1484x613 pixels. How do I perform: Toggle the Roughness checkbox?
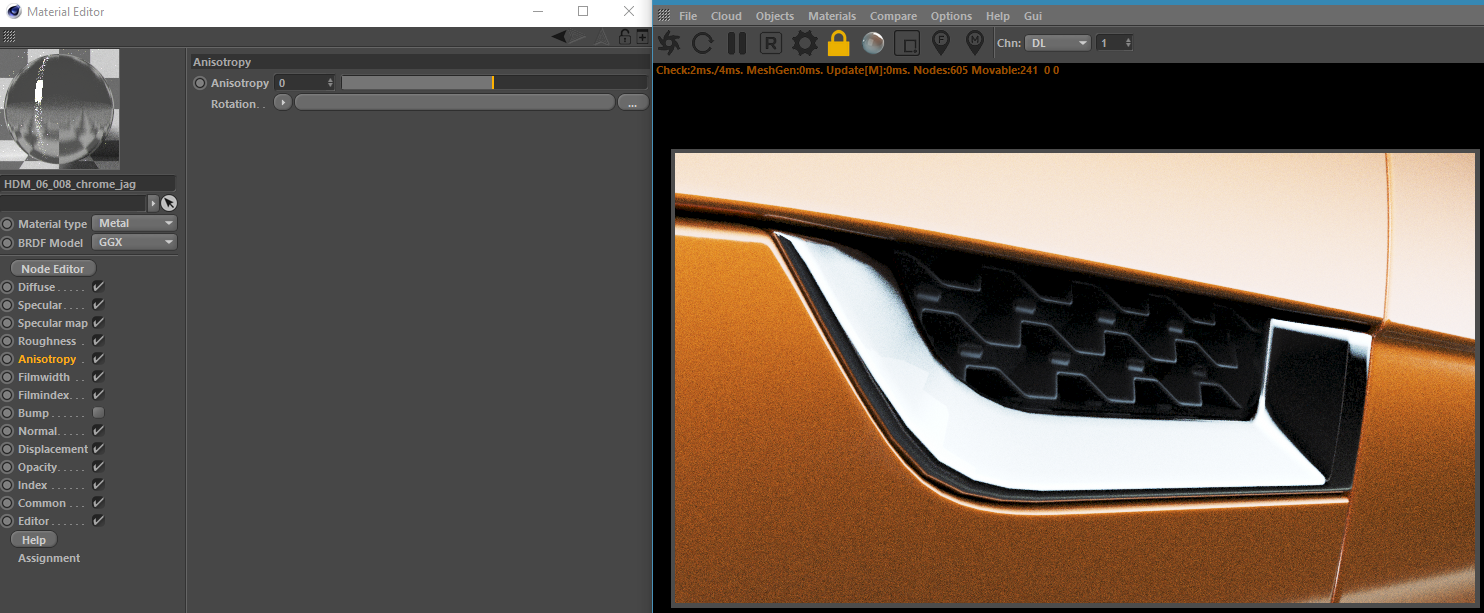[x=98, y=341]
